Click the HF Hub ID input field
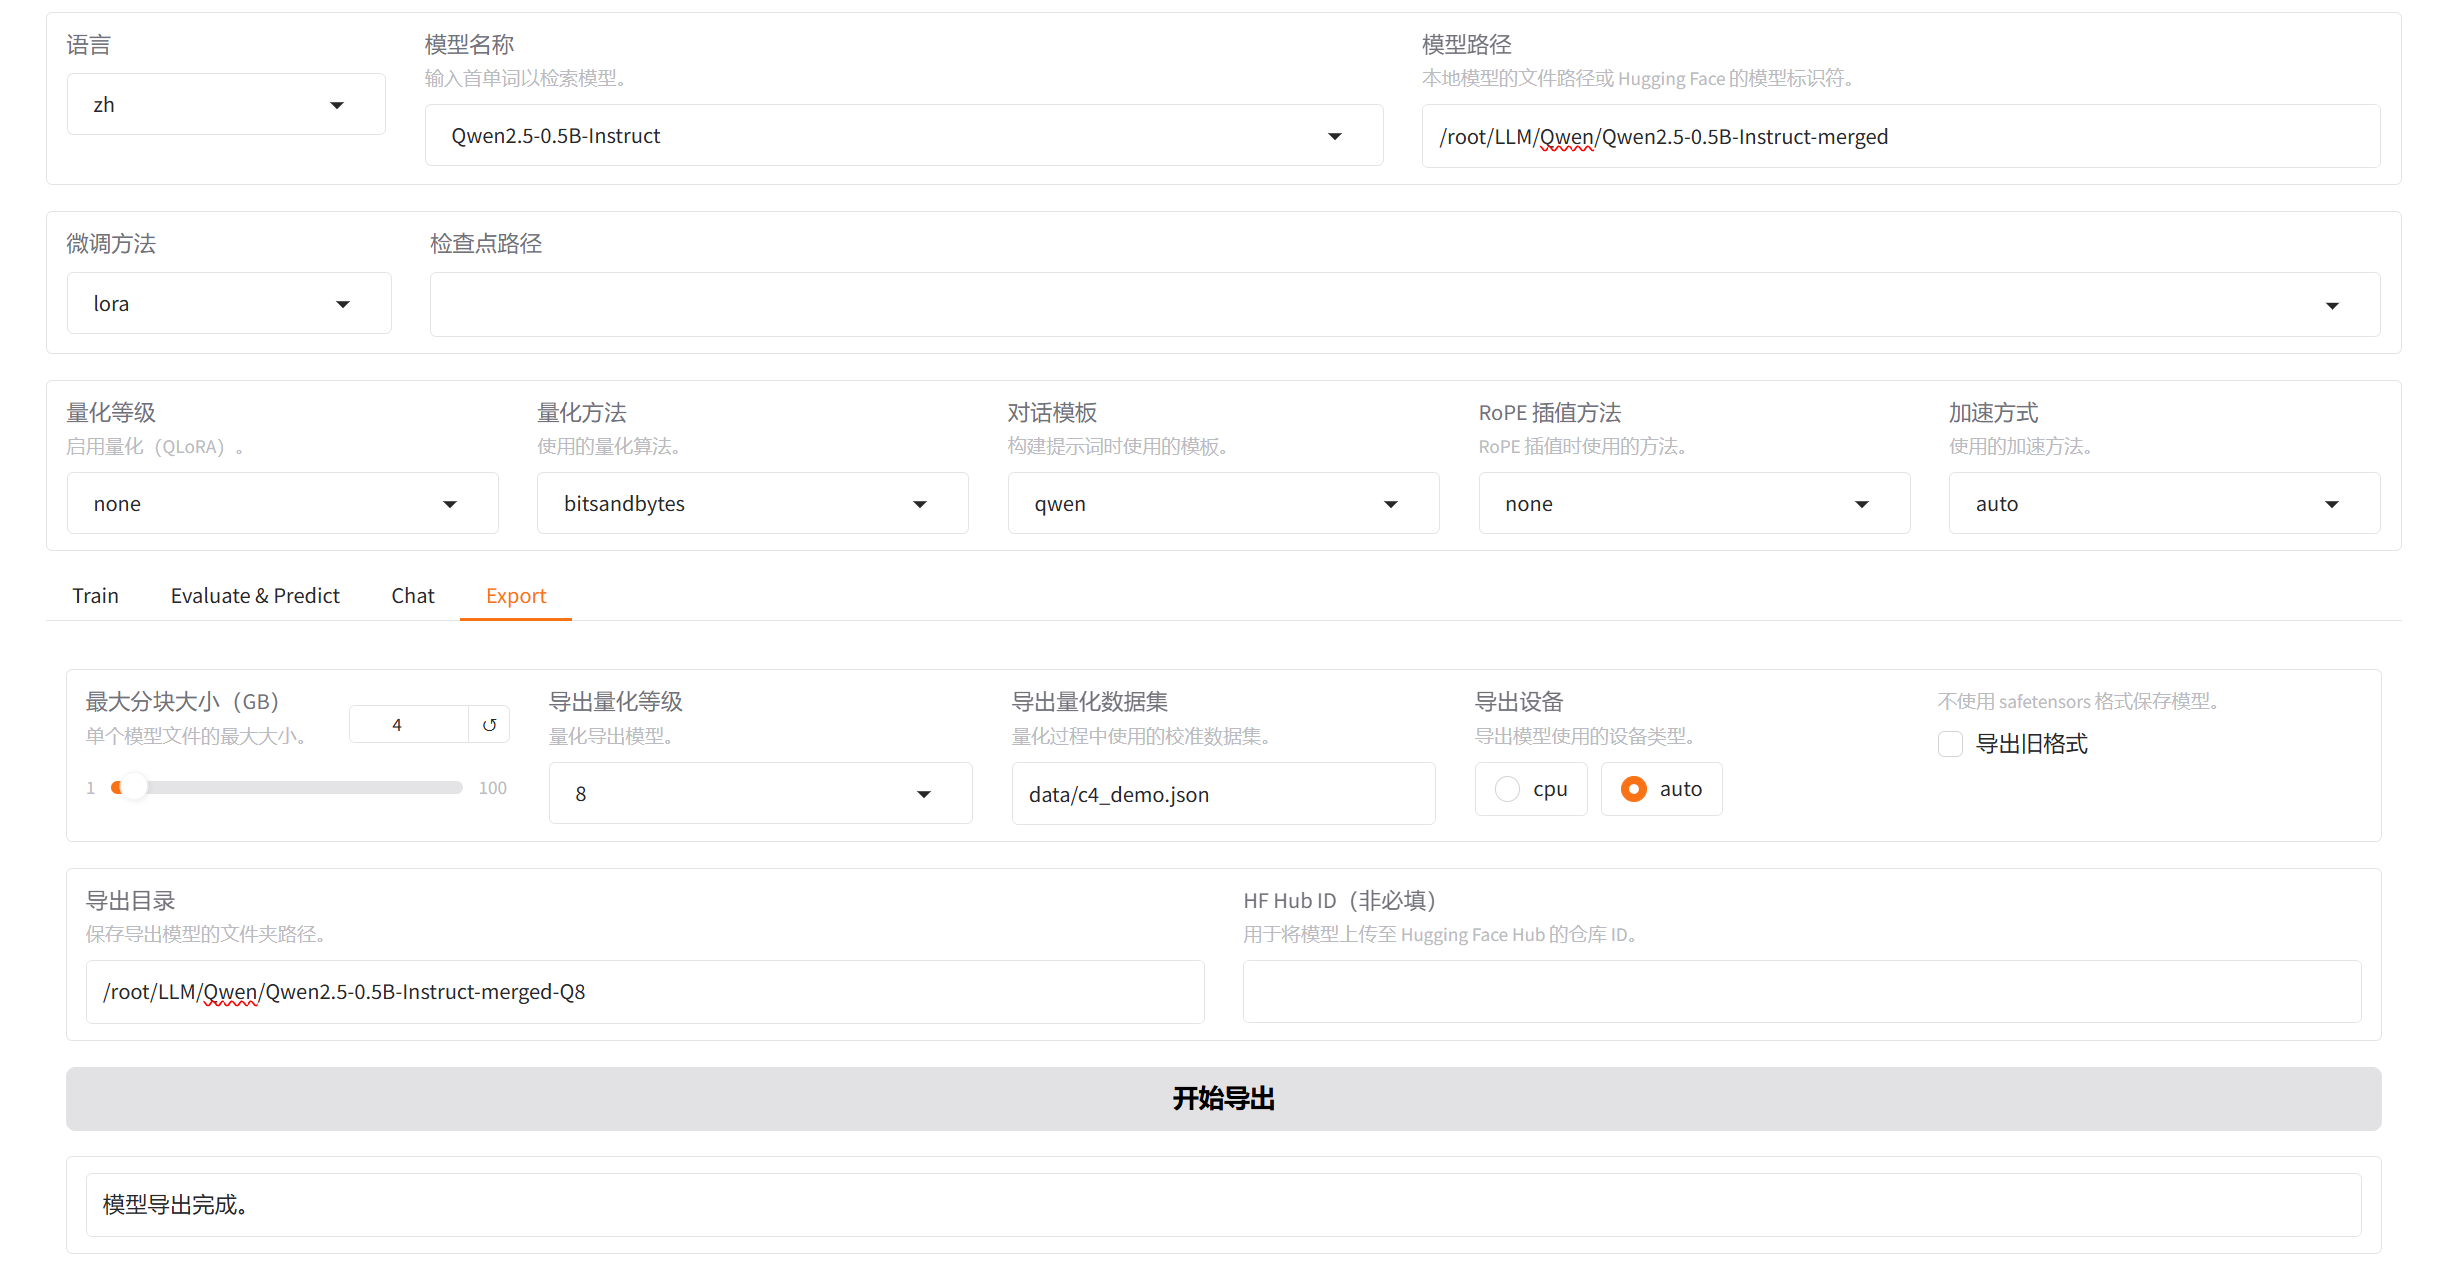Screen dimensions: 2451x1279 (x=1801, y=992)
